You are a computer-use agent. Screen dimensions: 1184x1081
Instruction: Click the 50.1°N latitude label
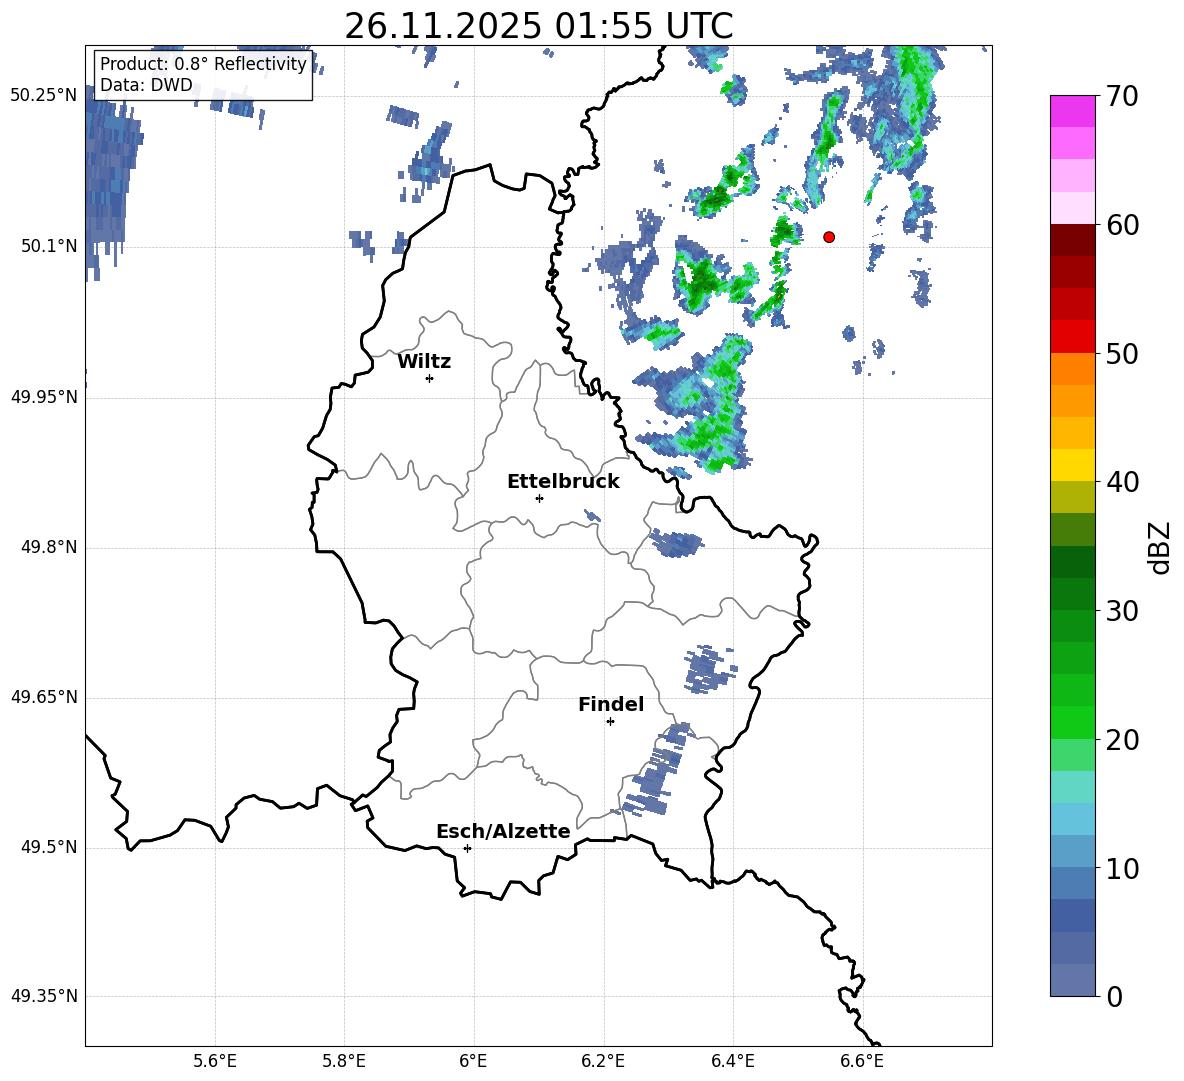[49, 246]
